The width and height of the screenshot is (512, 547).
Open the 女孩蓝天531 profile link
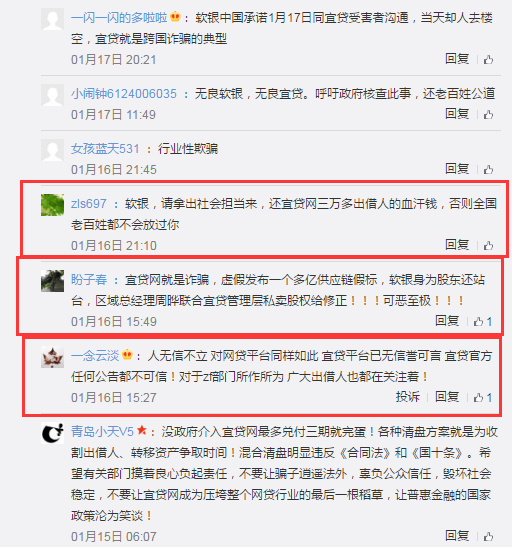point(105,149)
